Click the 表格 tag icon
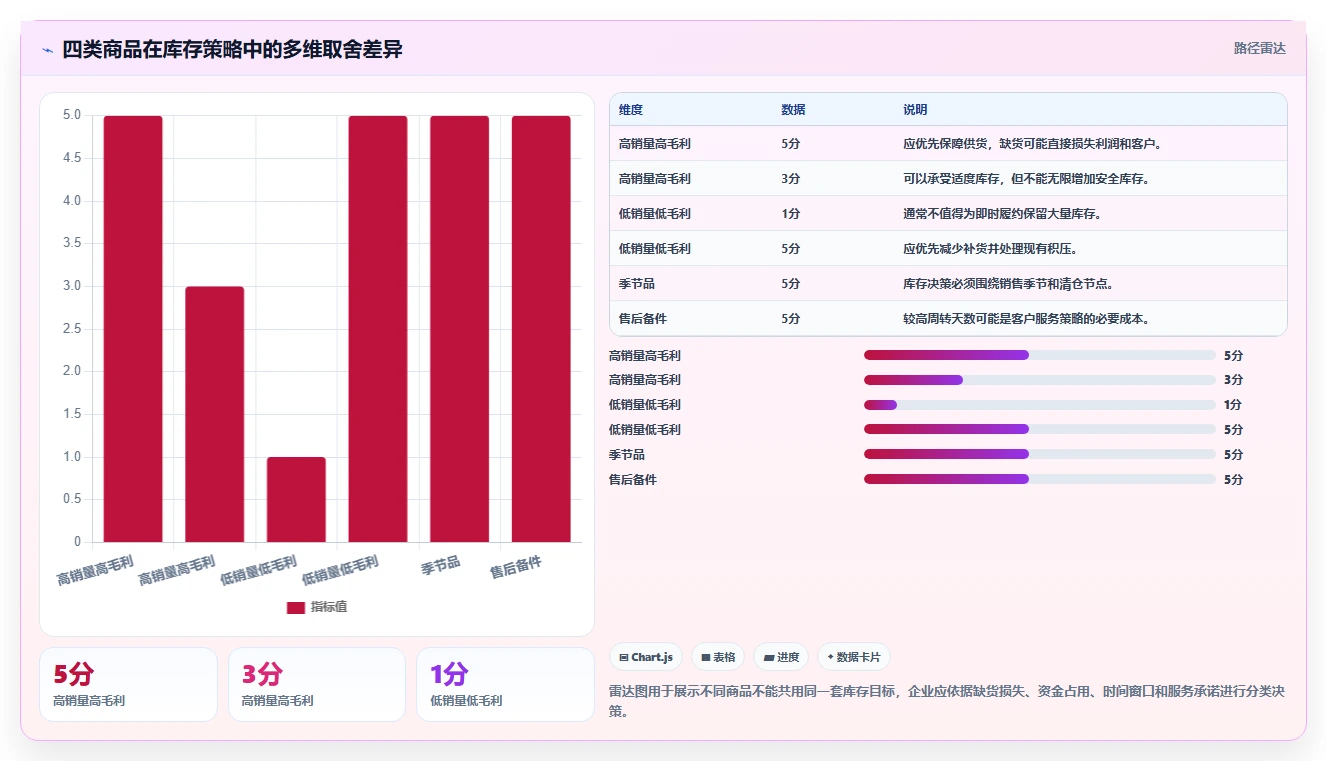This screenshot has height=761, width=1327. [706, 658]
